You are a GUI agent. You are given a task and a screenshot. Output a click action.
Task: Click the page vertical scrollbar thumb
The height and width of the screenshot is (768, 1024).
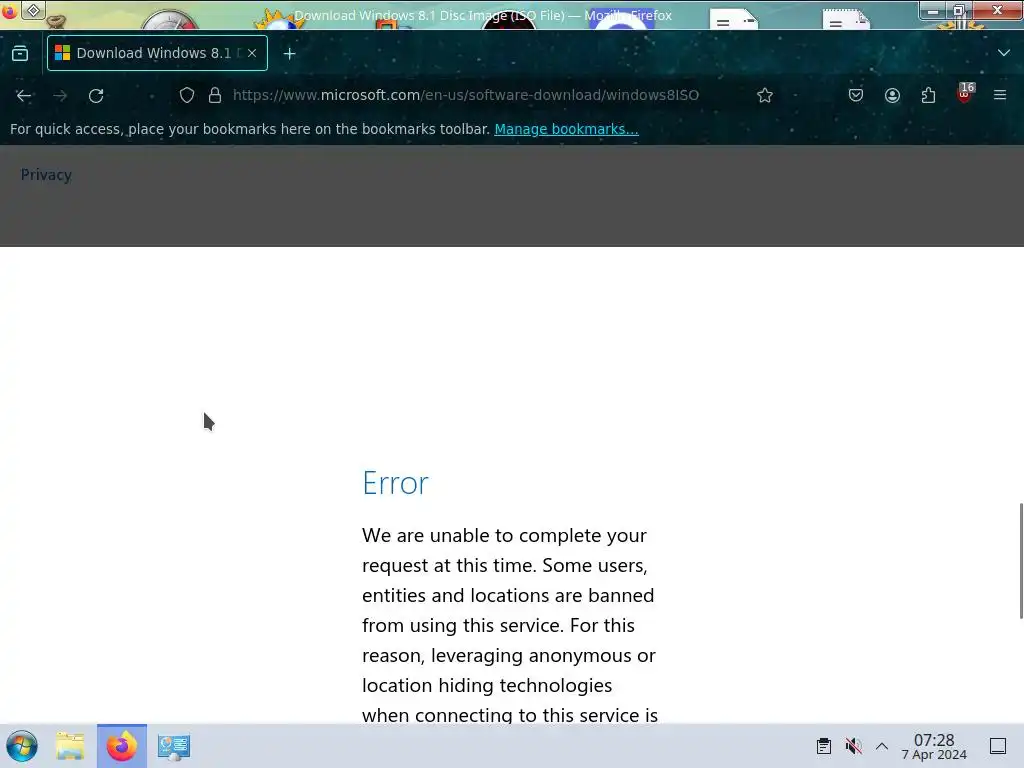tap(1021, 560)
